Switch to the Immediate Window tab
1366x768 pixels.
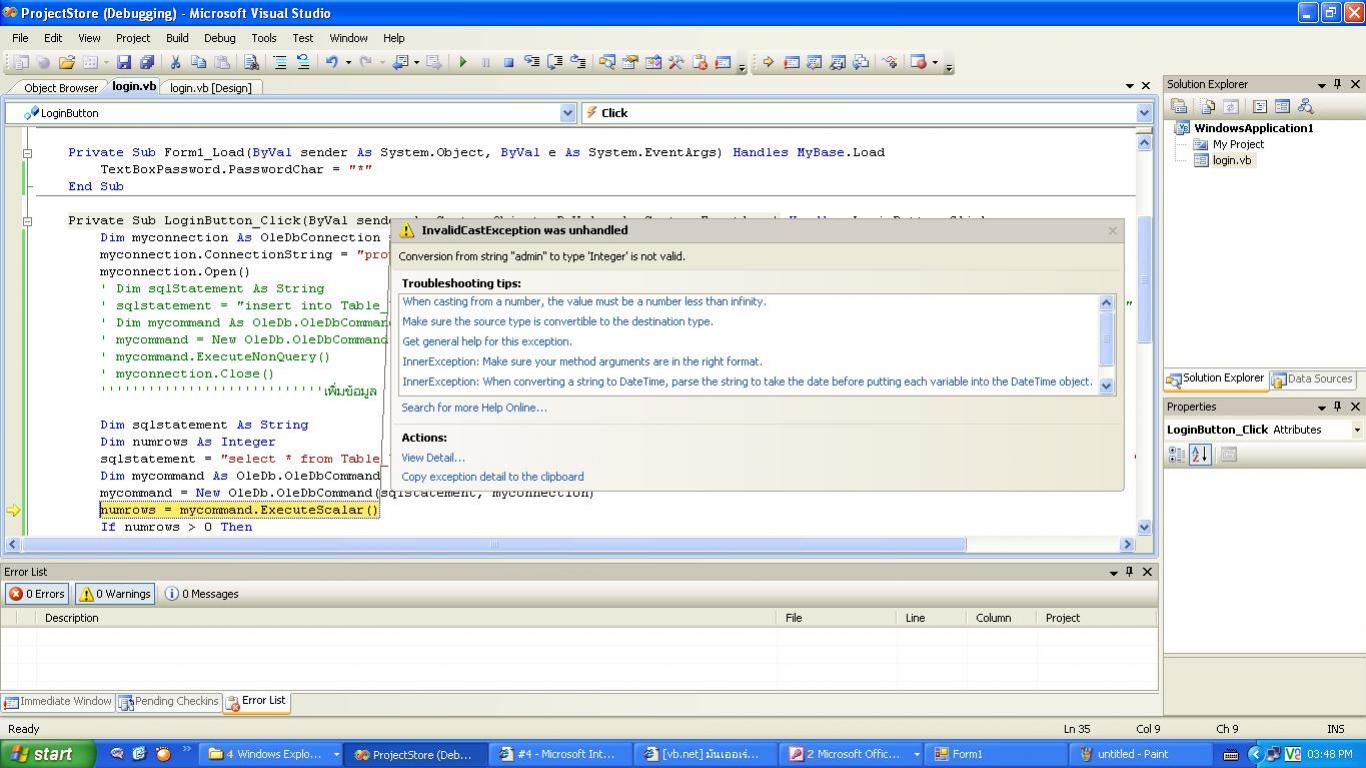(58, 701)
